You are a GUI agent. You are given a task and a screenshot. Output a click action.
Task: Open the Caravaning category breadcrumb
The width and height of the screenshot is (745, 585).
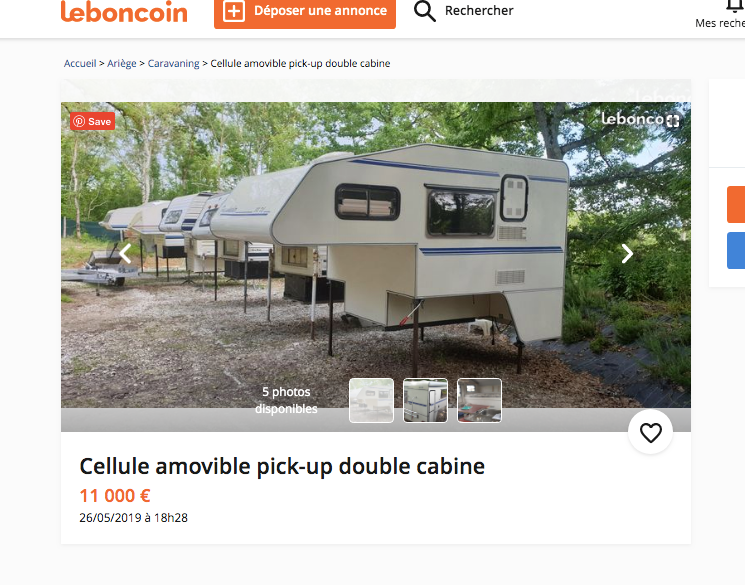click(173, 63)
